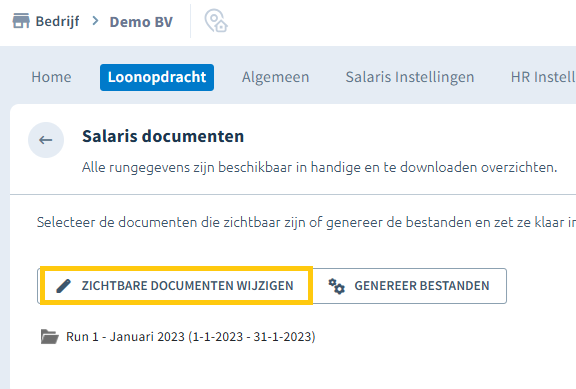Go back using the left arrow button
The height and width of the screenshot is (389, 576).
pos(46,140)
